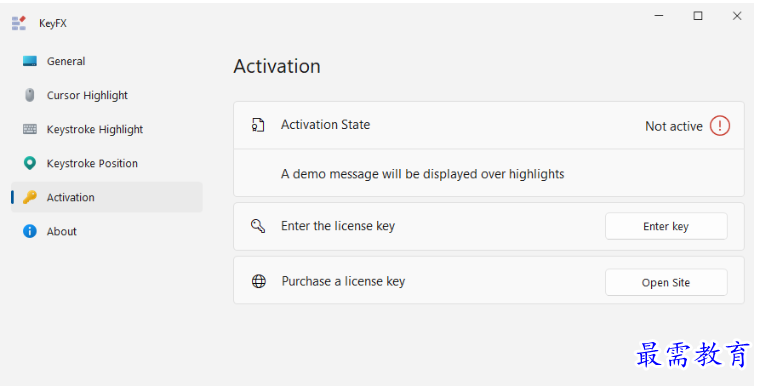Click the magnifier key icon beside Enter license
The width and height of the screenshot is (758, 386).
[x=258, y=225]
